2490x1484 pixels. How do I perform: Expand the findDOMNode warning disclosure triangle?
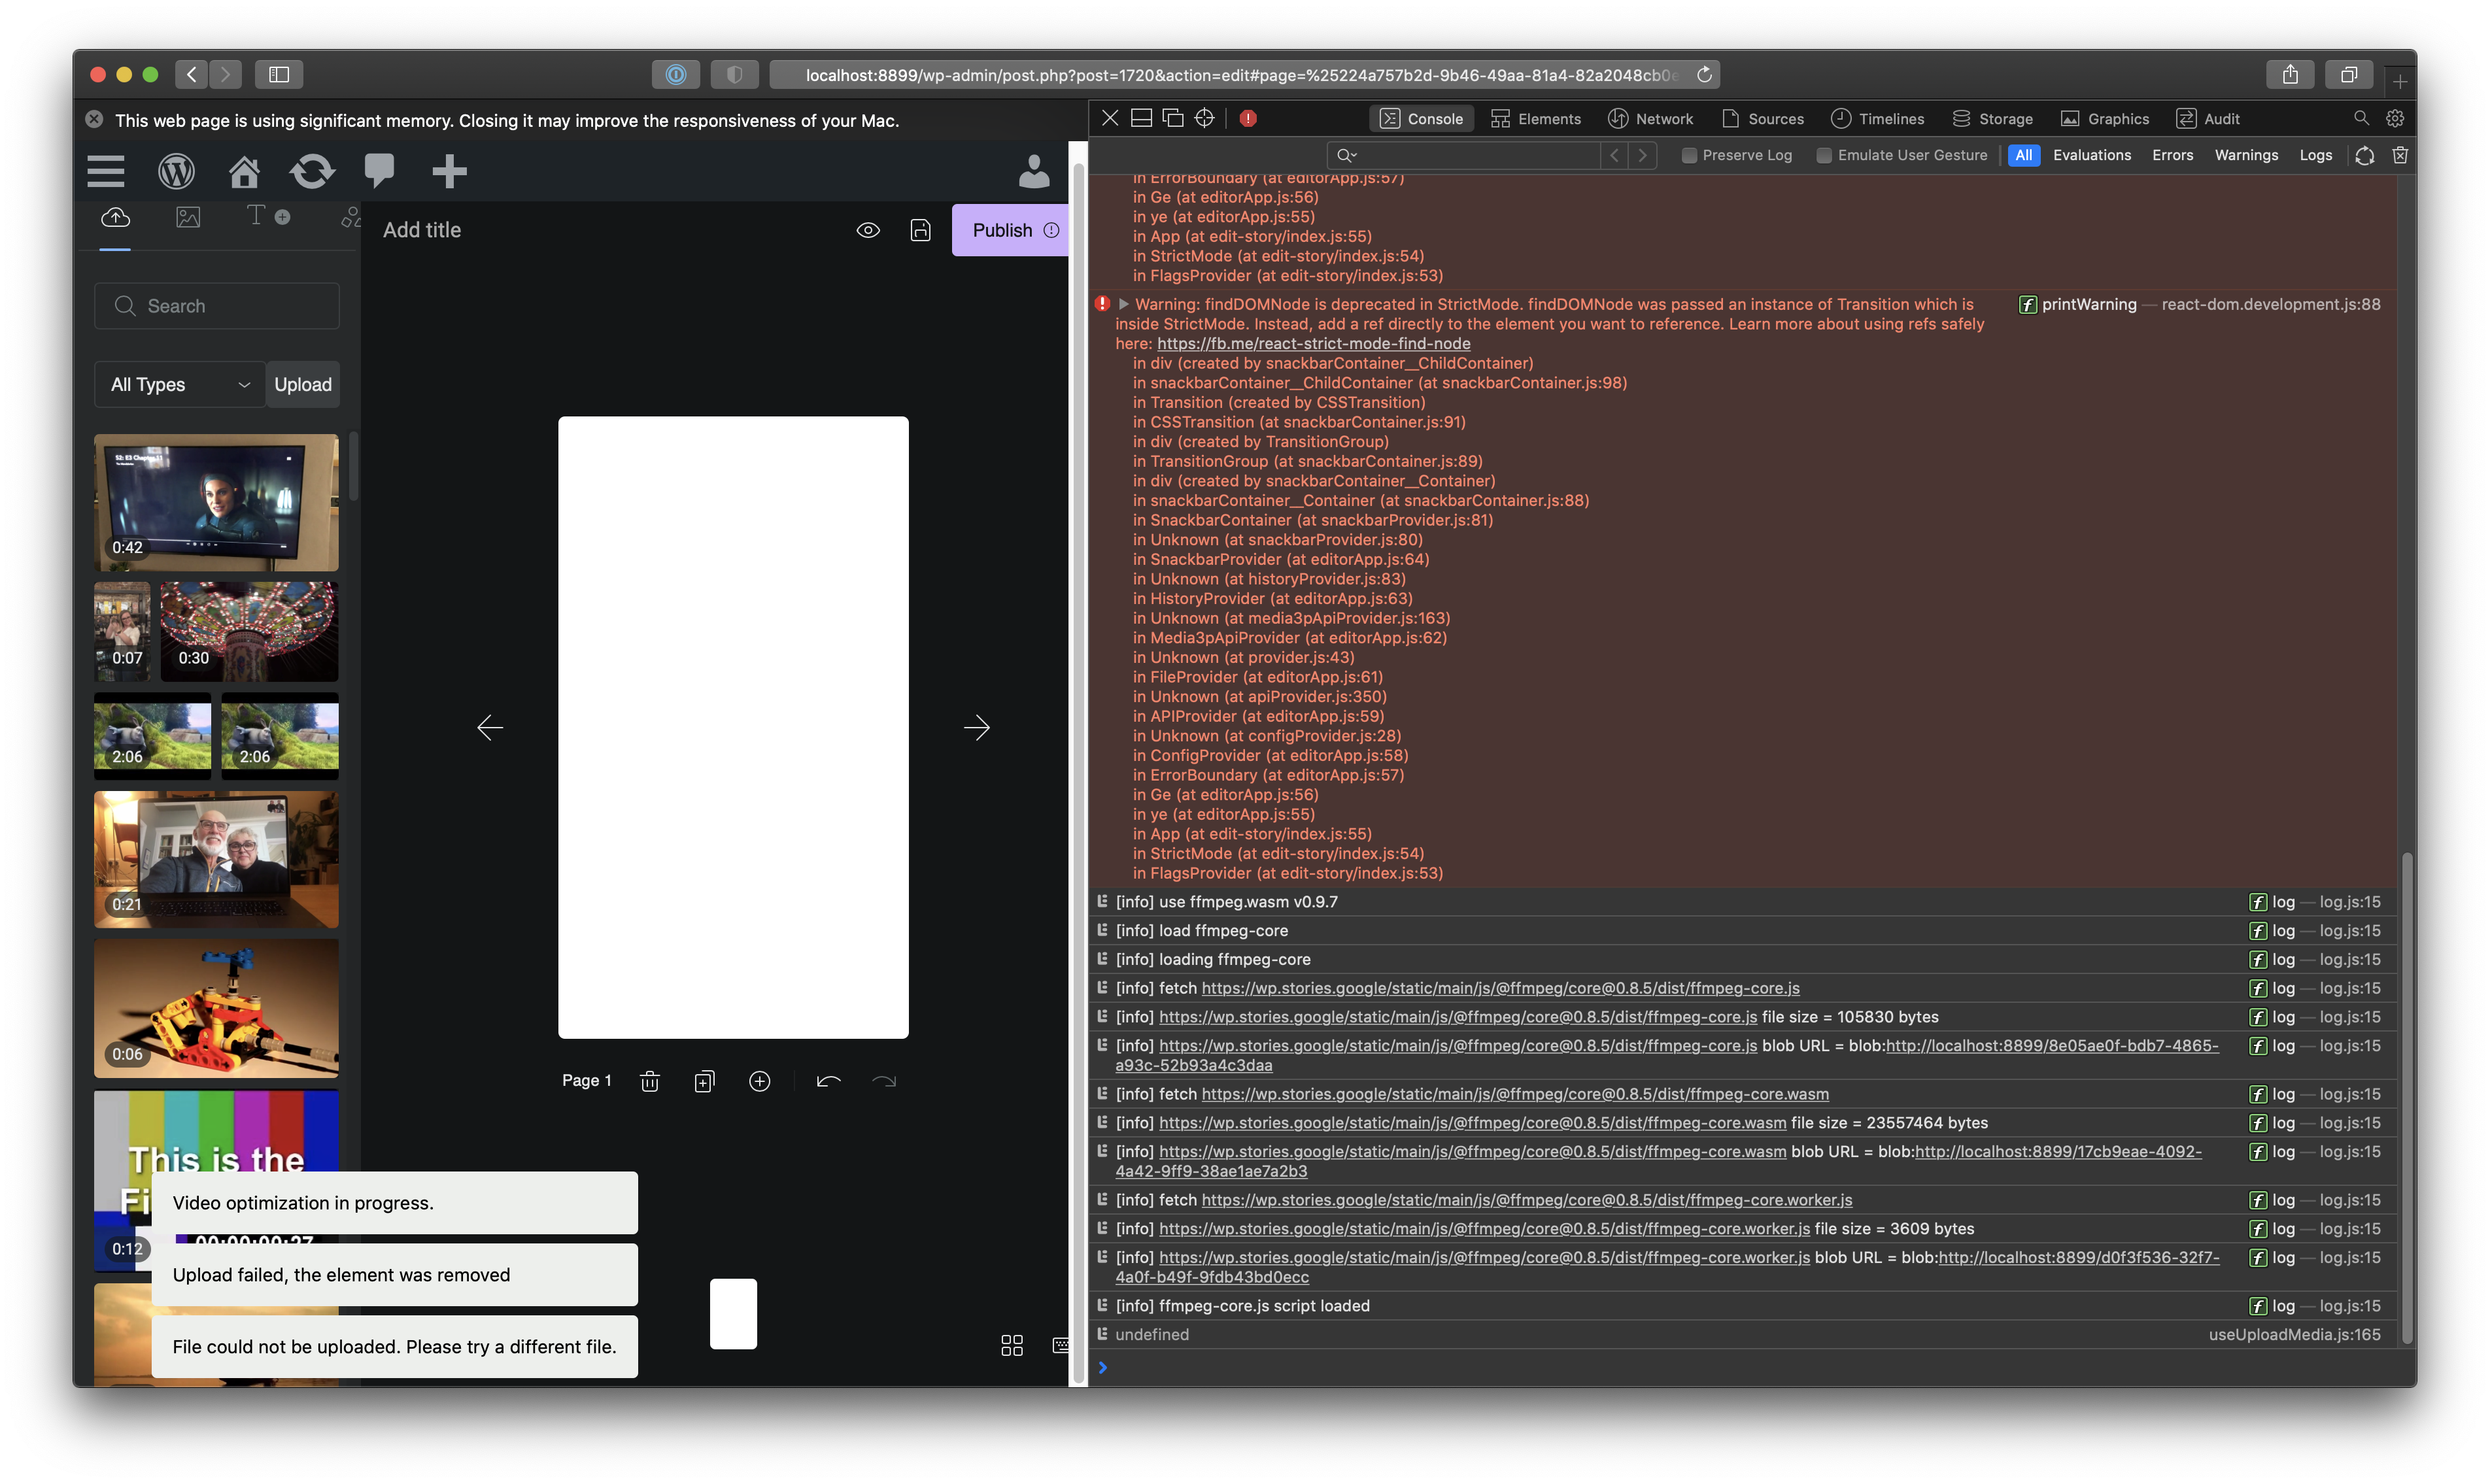tap(1123, 304)
